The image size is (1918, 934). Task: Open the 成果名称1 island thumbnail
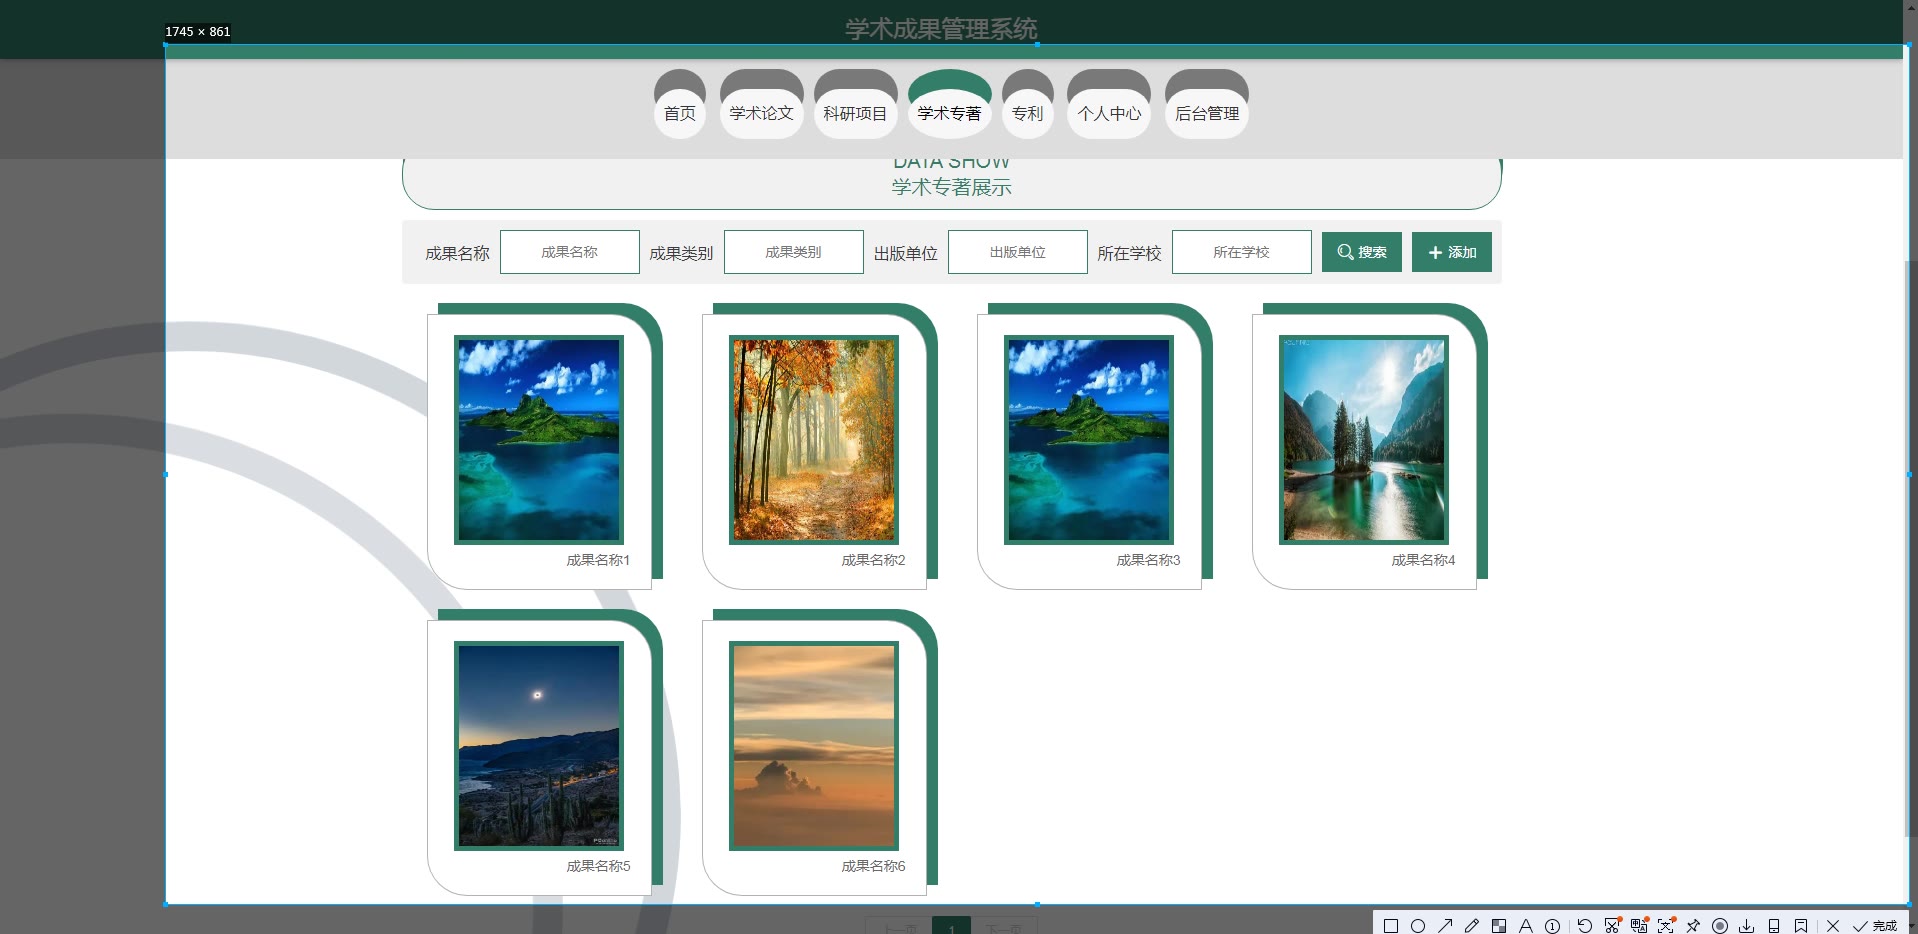coord(539,440)
